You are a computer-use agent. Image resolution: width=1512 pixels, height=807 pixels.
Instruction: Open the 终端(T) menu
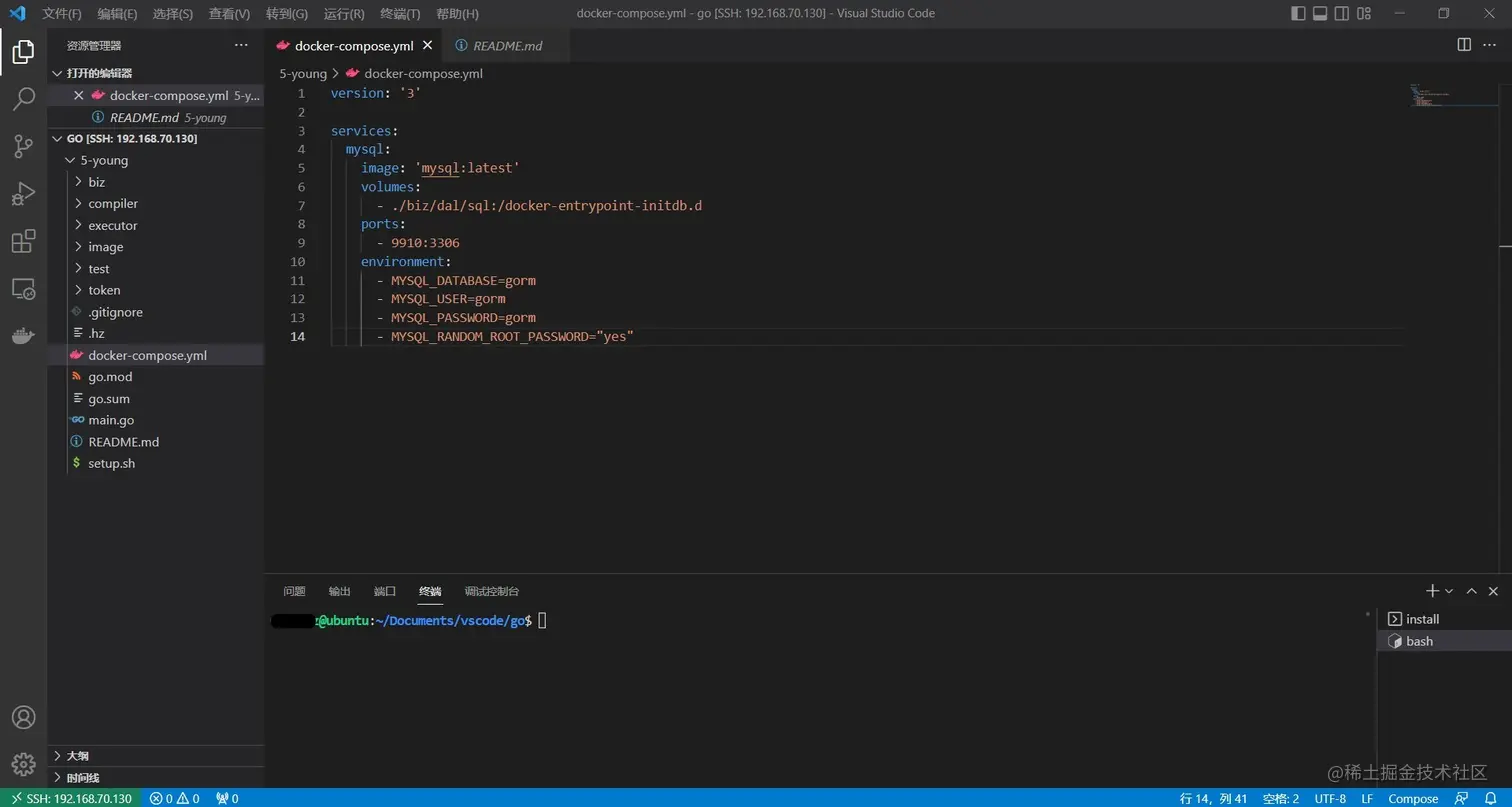coord(400,13)
